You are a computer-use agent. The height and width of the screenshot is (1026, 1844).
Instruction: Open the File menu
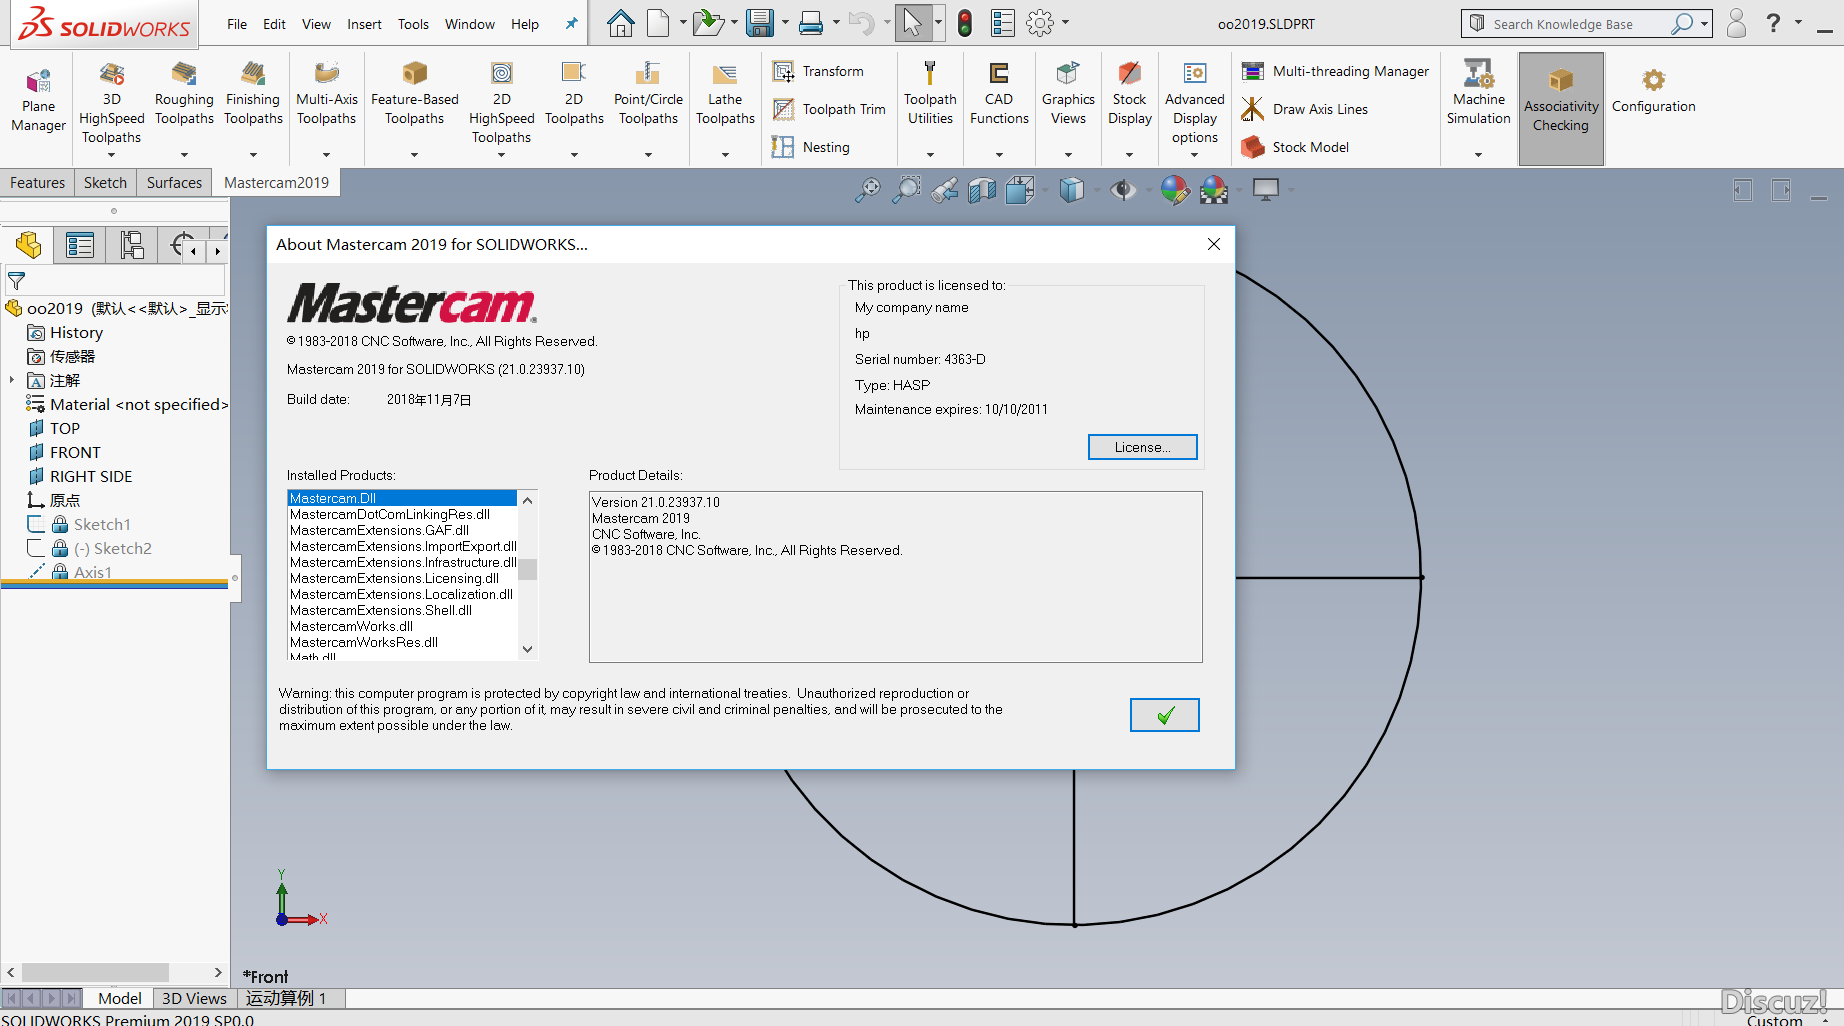[237, 24]
